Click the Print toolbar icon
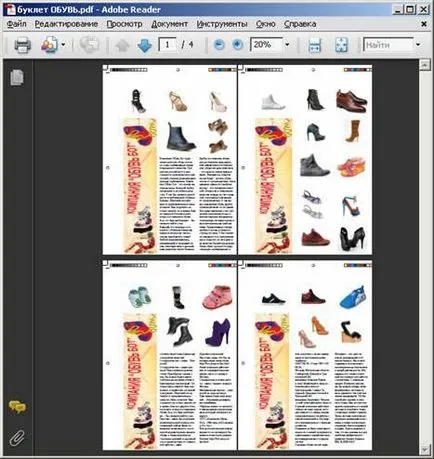The height and width of the screenshot is (459, 434). pos(22,45)
